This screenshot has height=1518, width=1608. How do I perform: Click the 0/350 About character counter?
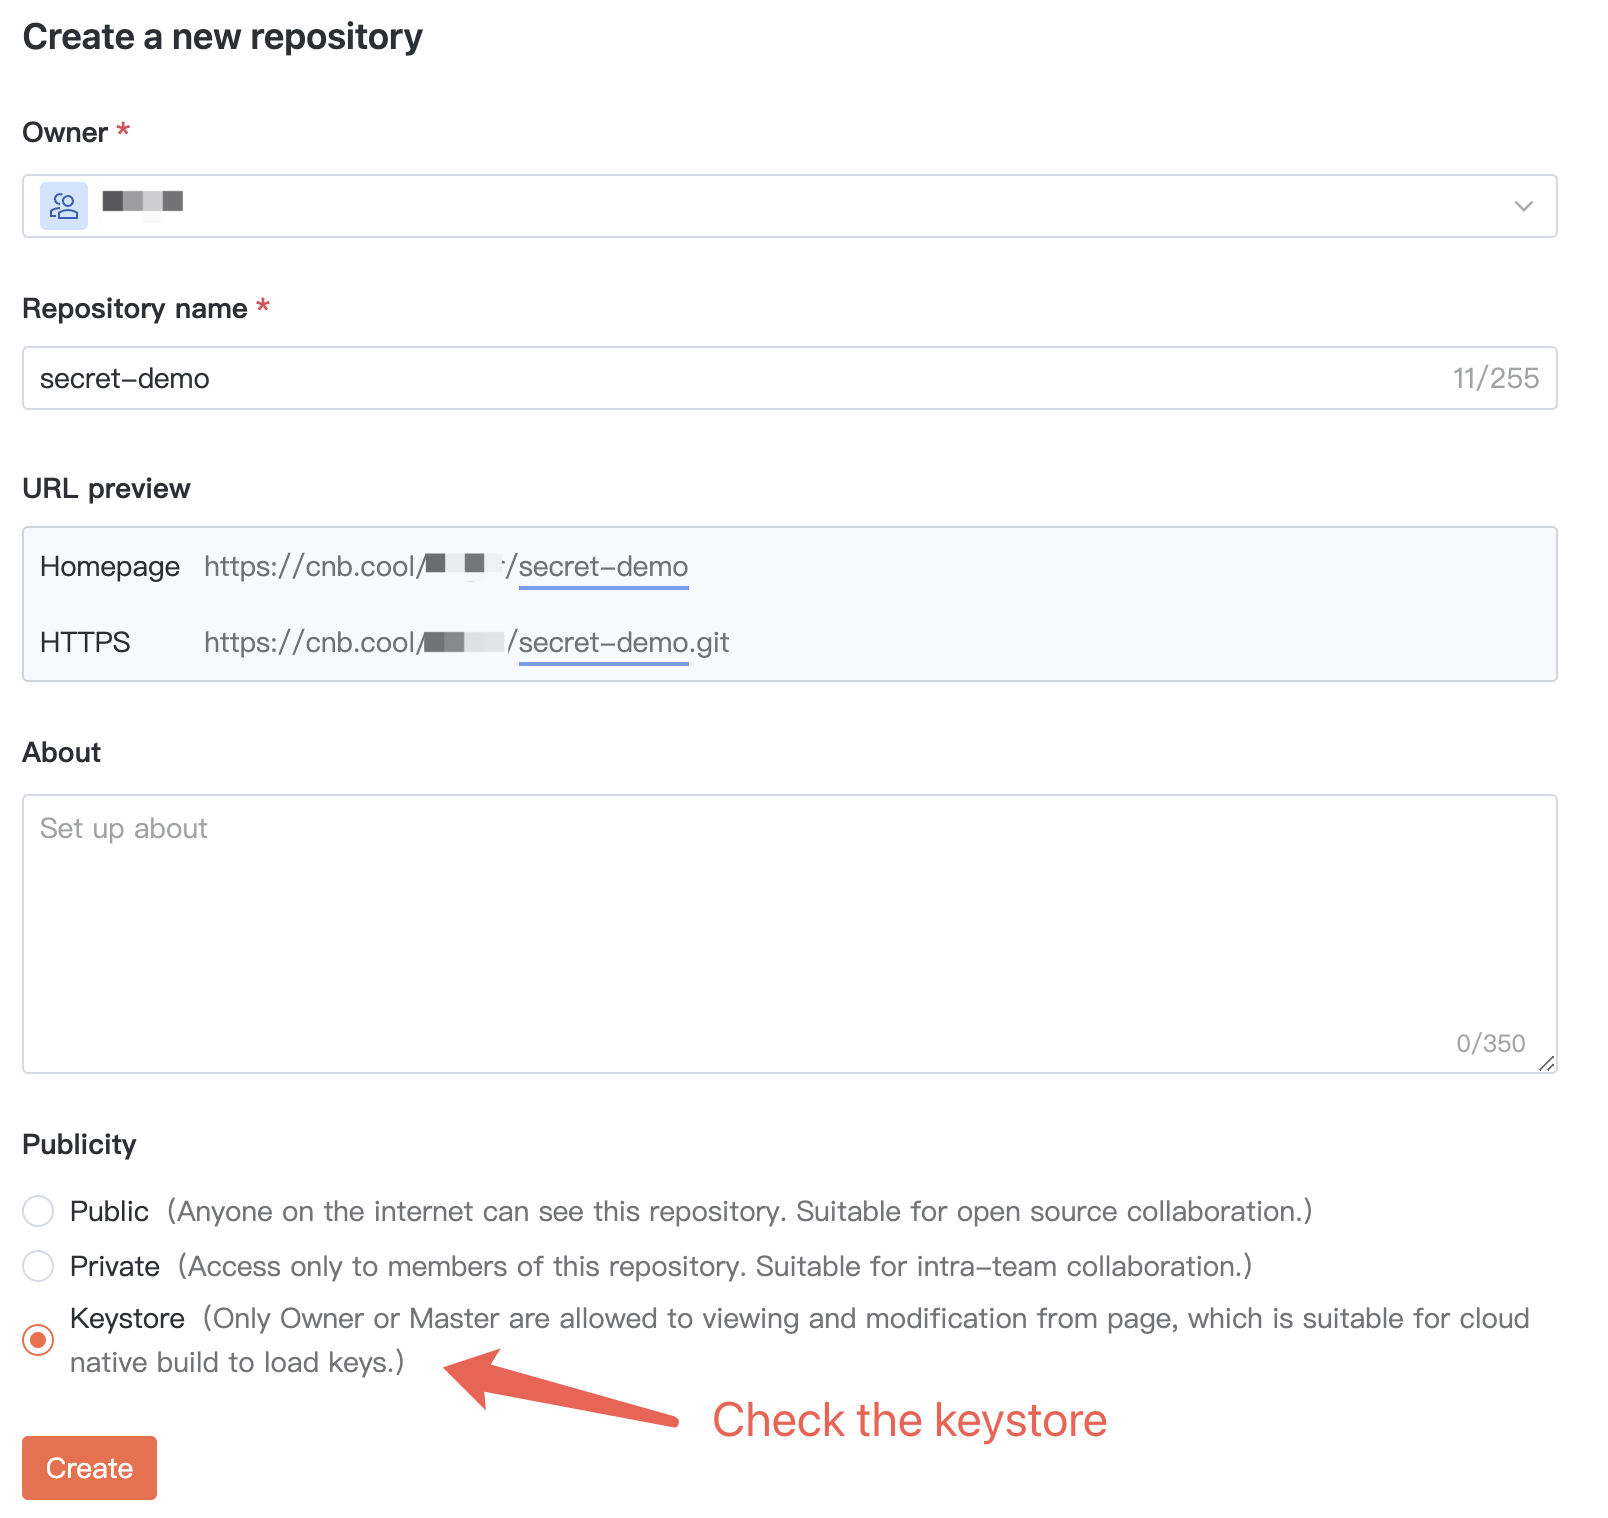click(1490, 1043)
